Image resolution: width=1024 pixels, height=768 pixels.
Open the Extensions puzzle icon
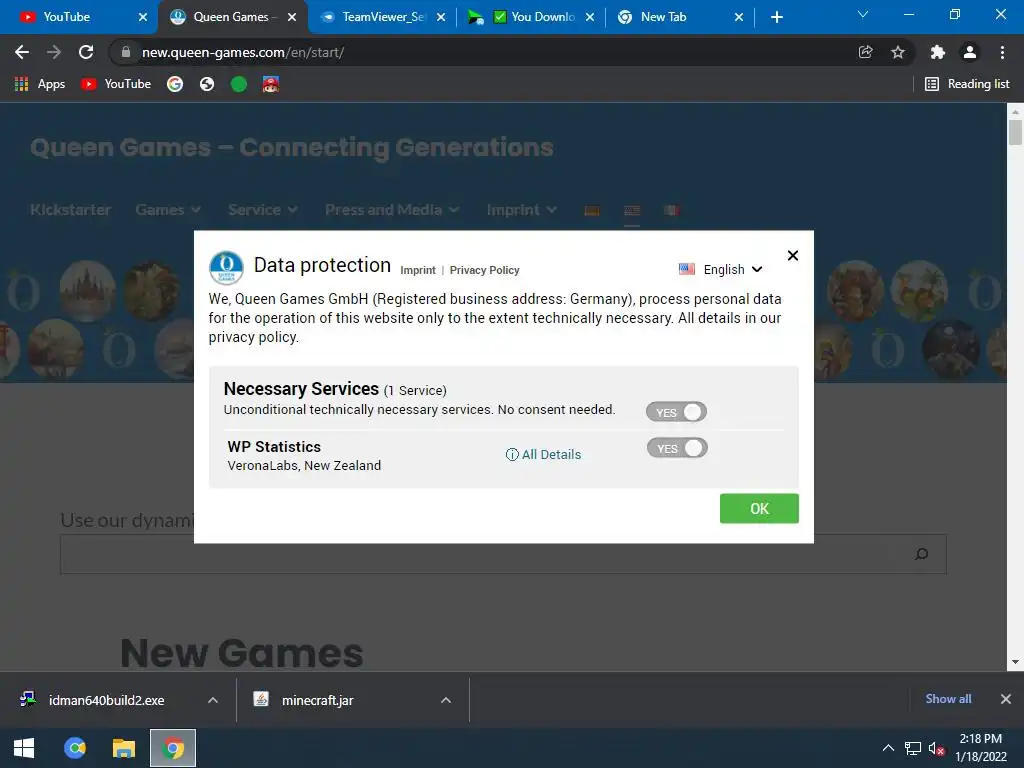point(938,52)
